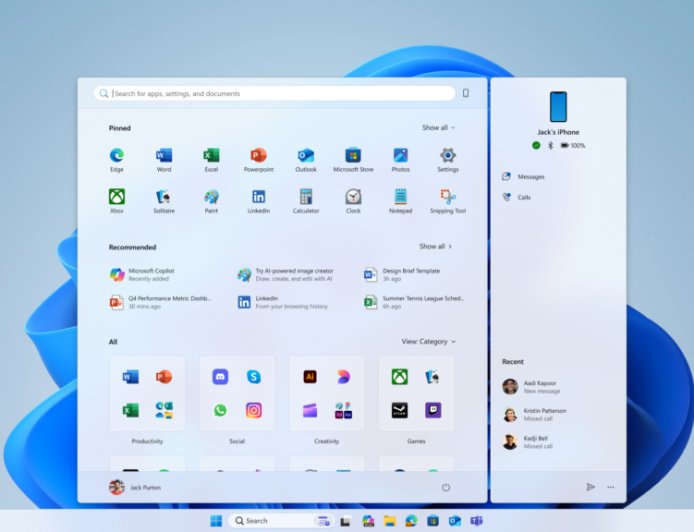Expand Recommended with Show all
This screenshot has height=532, width=694.
436,246
